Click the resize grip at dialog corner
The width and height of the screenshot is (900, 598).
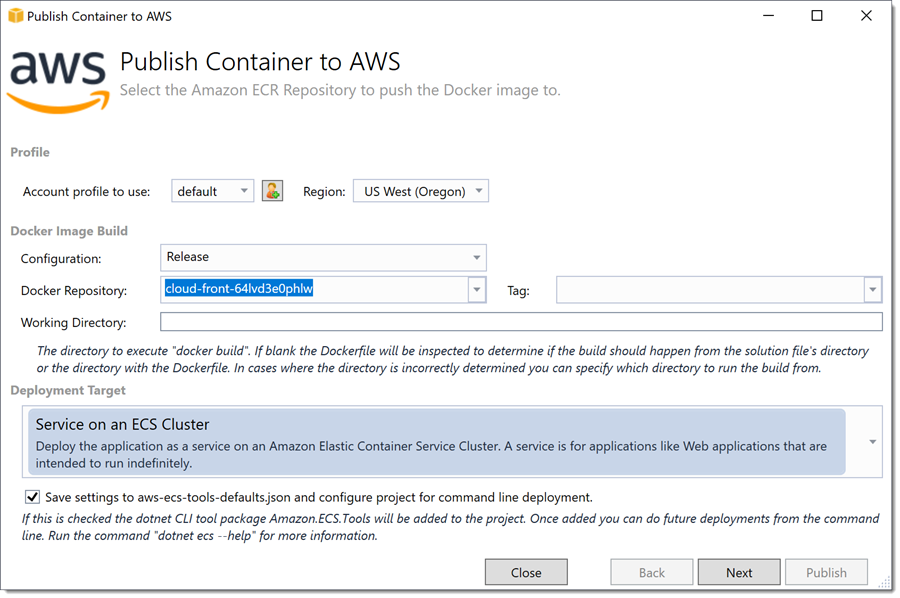pos(884,583)
